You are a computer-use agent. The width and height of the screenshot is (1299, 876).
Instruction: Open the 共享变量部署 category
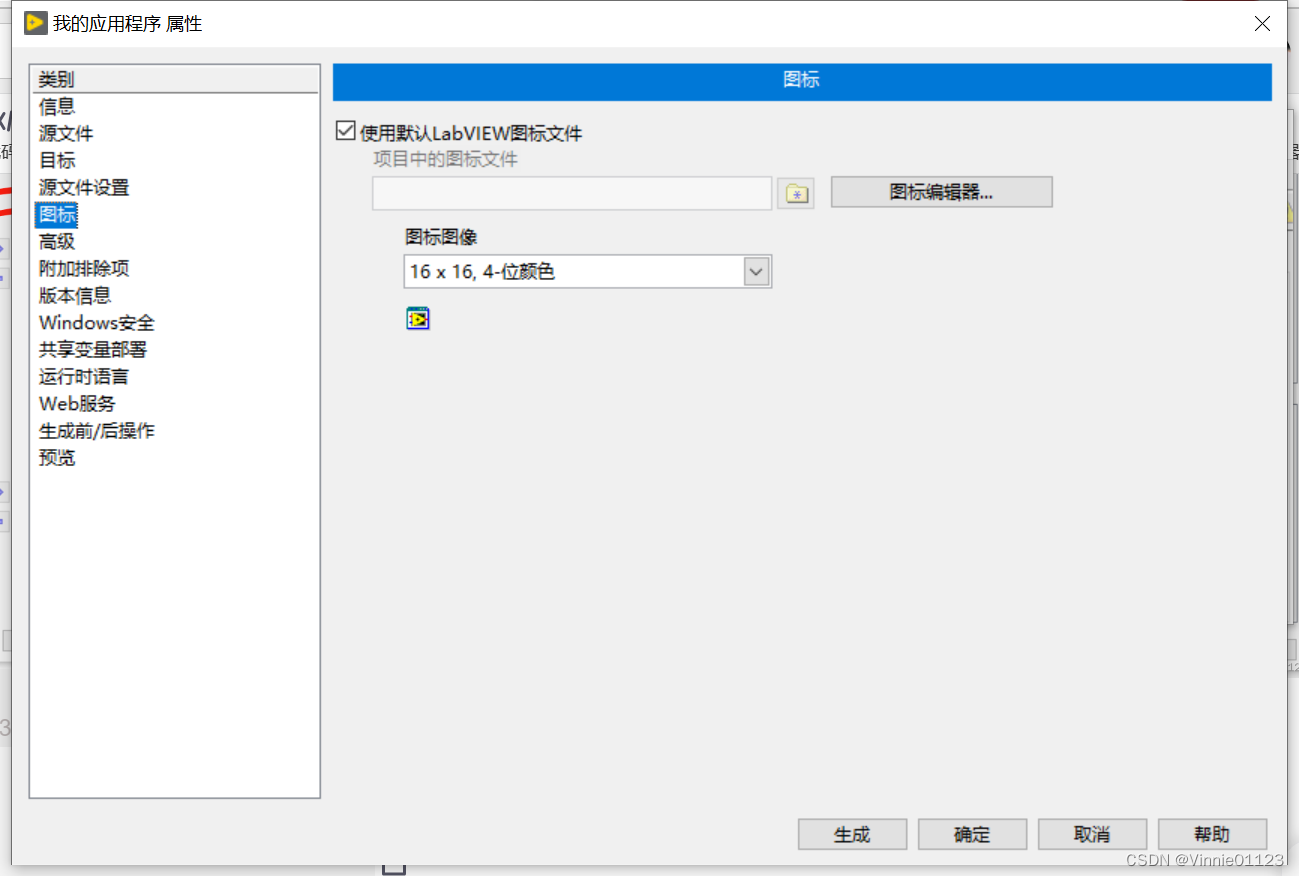[93, 349]
